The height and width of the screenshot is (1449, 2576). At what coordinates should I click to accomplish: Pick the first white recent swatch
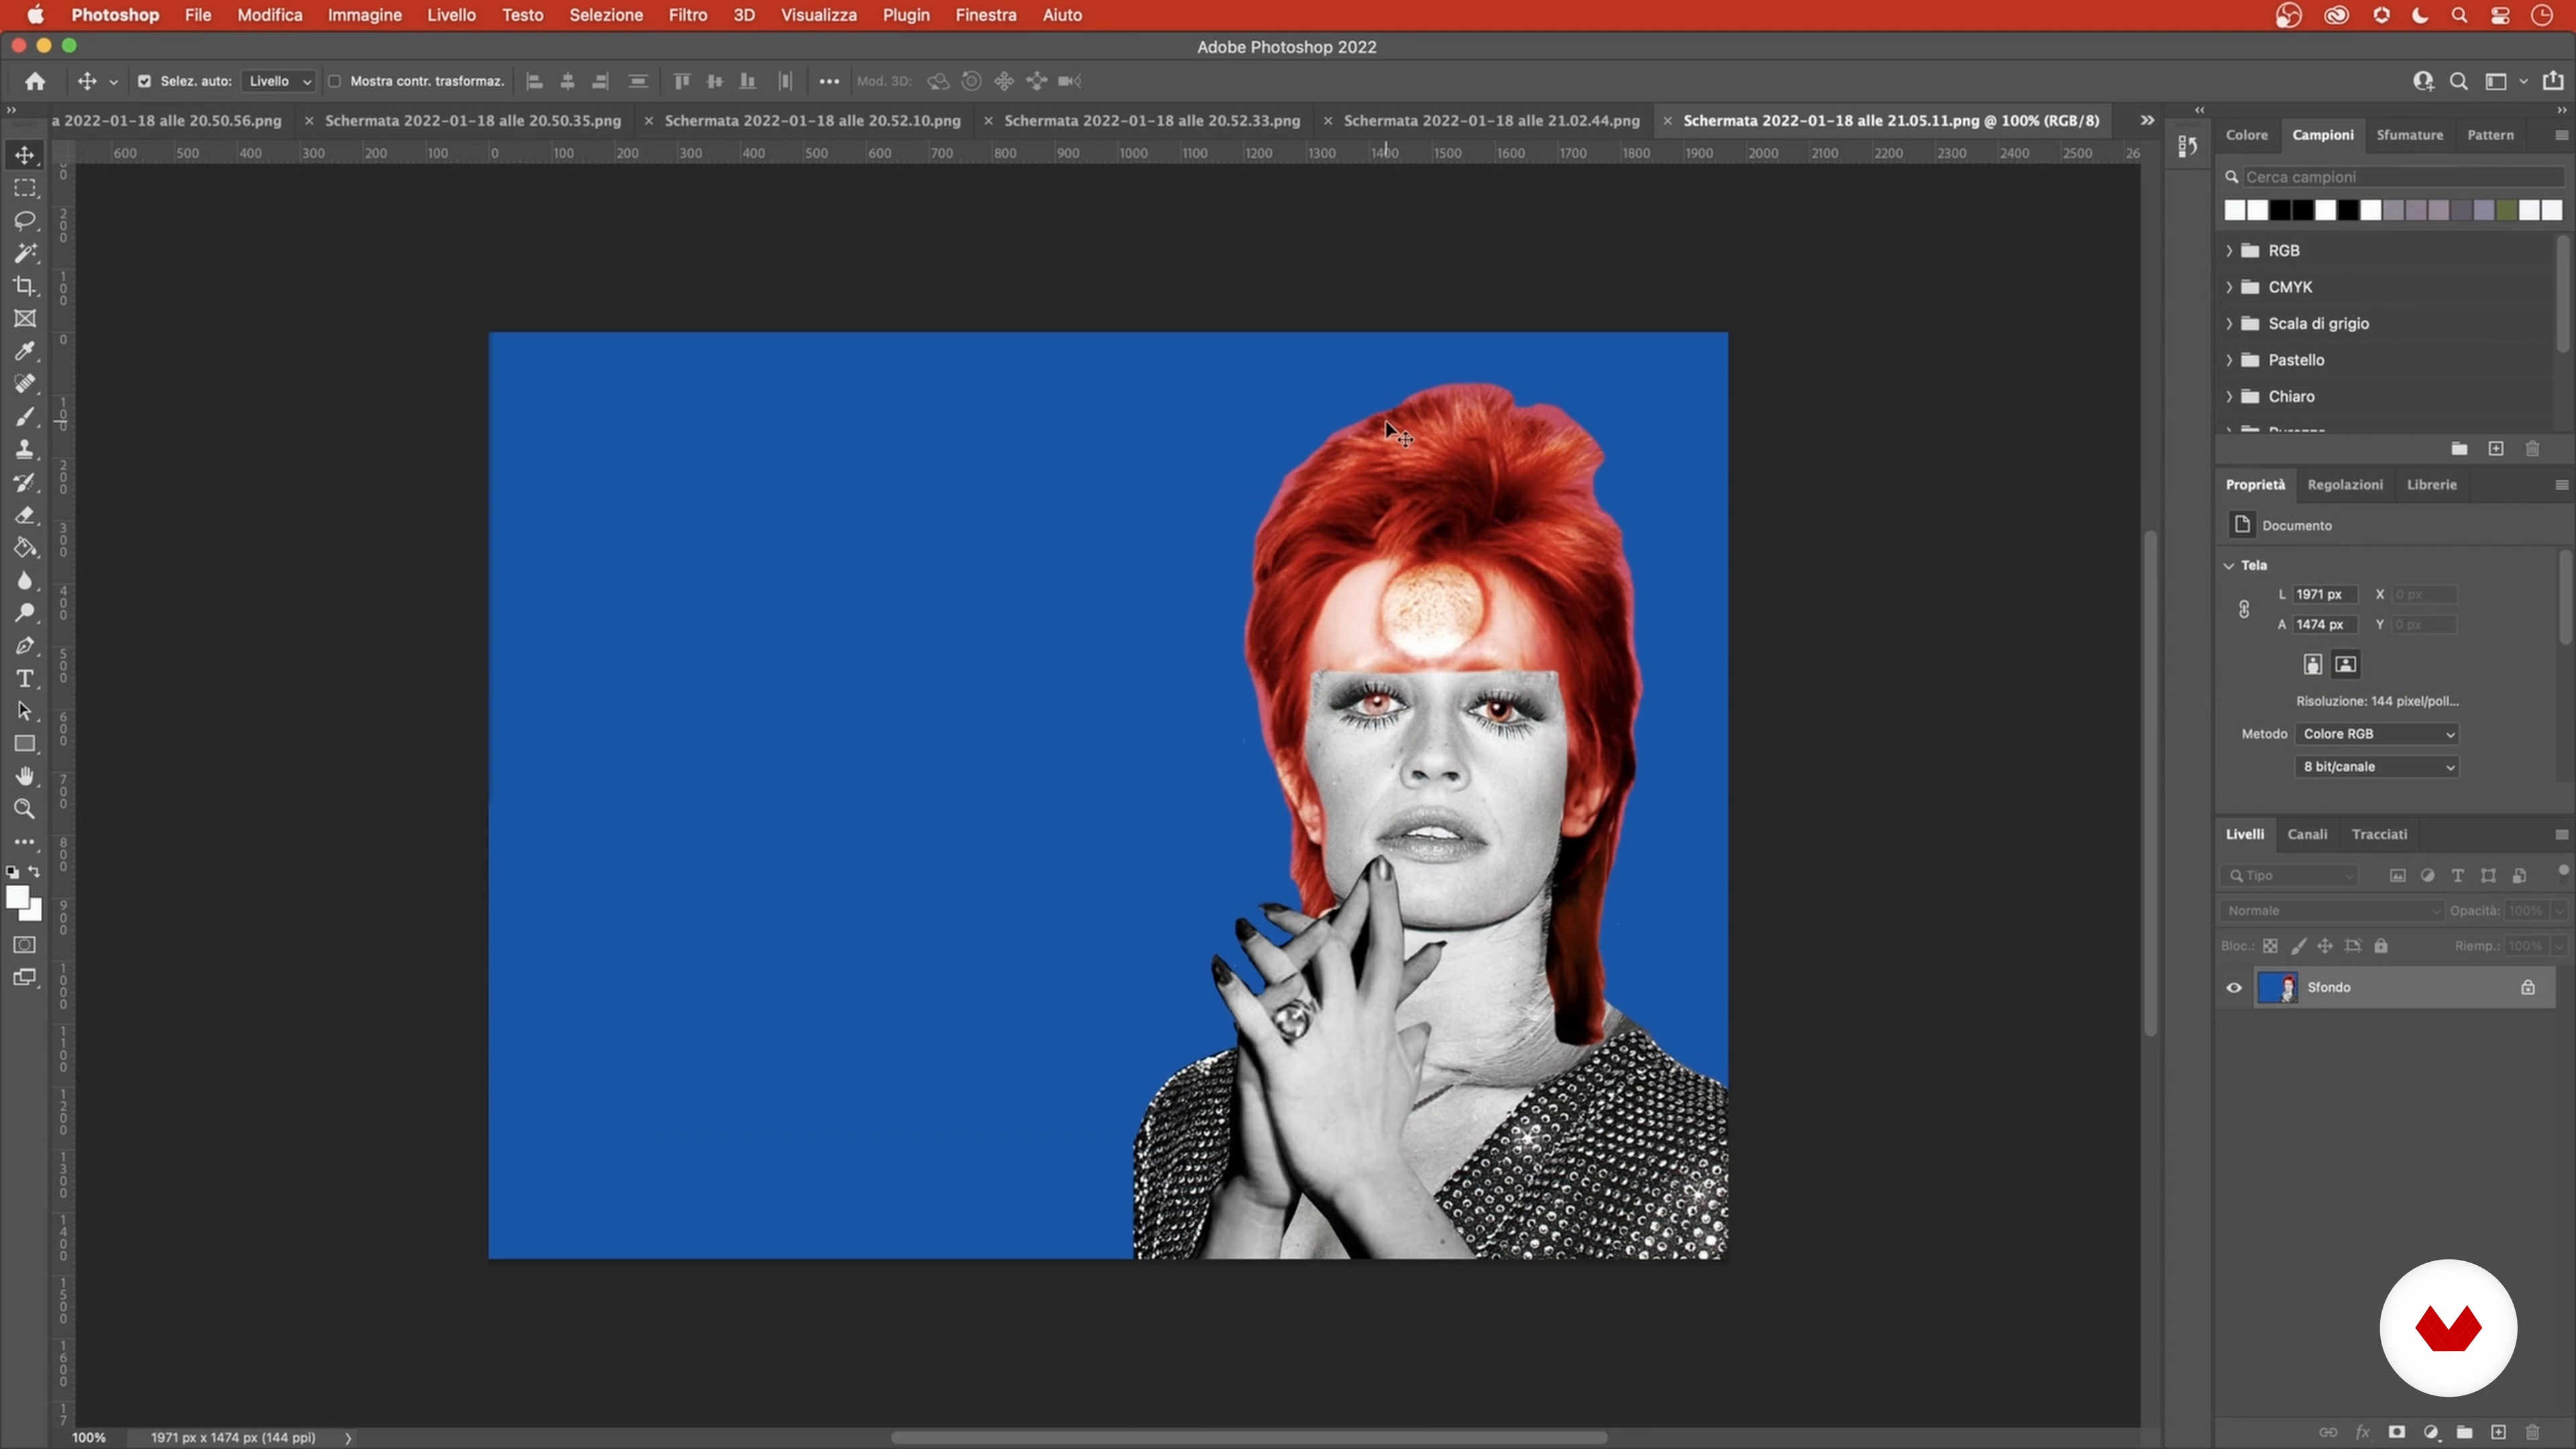[2235, 210]
